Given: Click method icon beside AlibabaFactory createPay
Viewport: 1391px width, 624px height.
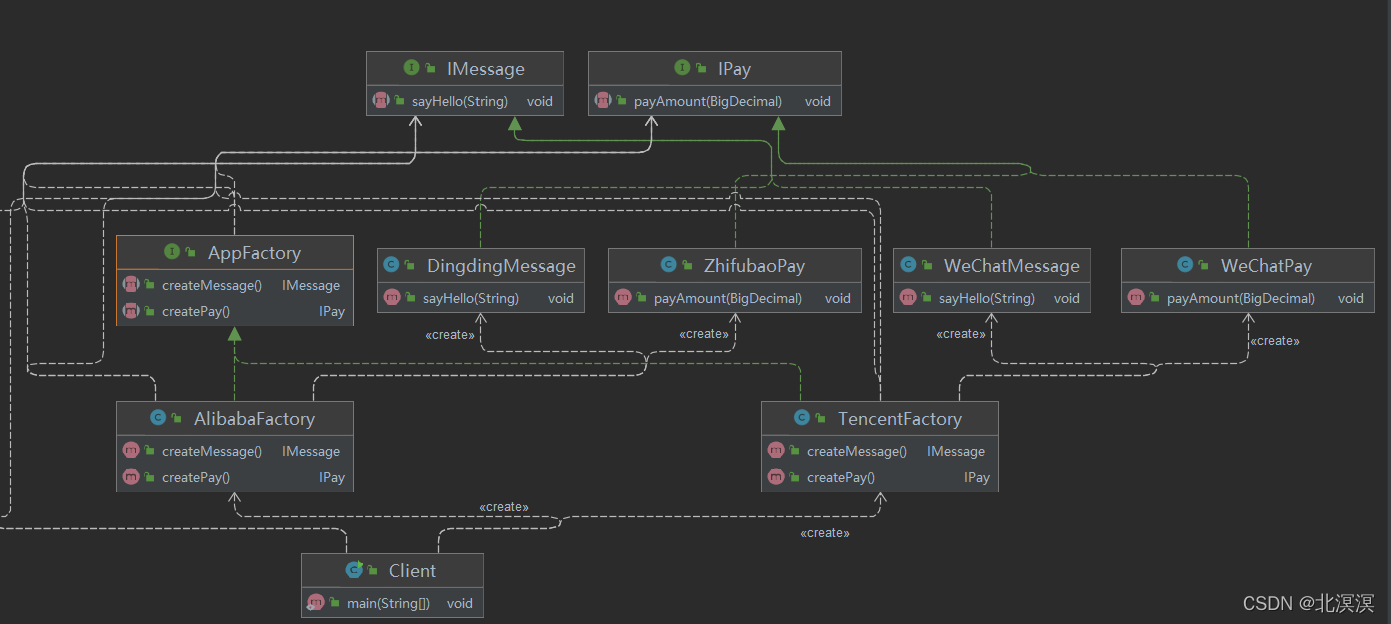Looking at the screenshot, I should click(x=131, y=477).
